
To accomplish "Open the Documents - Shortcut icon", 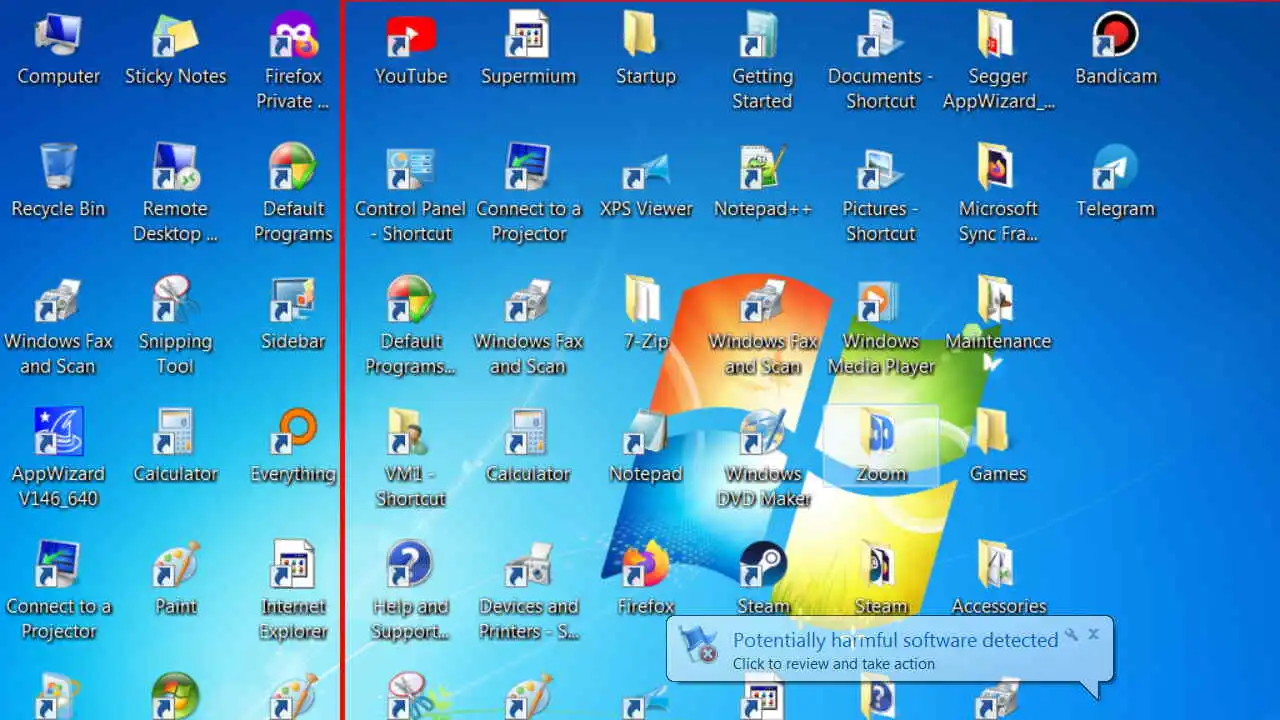I will tap(880, 60).
